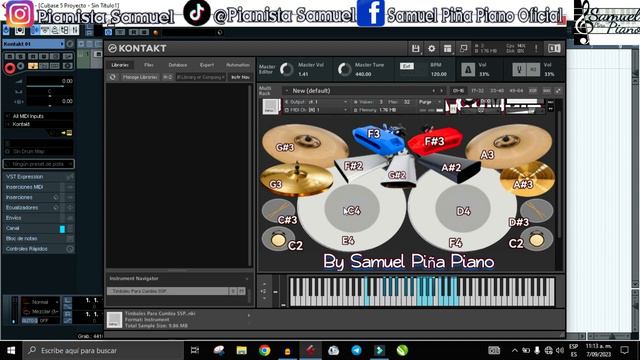Switch to the Libraries tab
Screen dimensions: 640x360
click(120, 65)
